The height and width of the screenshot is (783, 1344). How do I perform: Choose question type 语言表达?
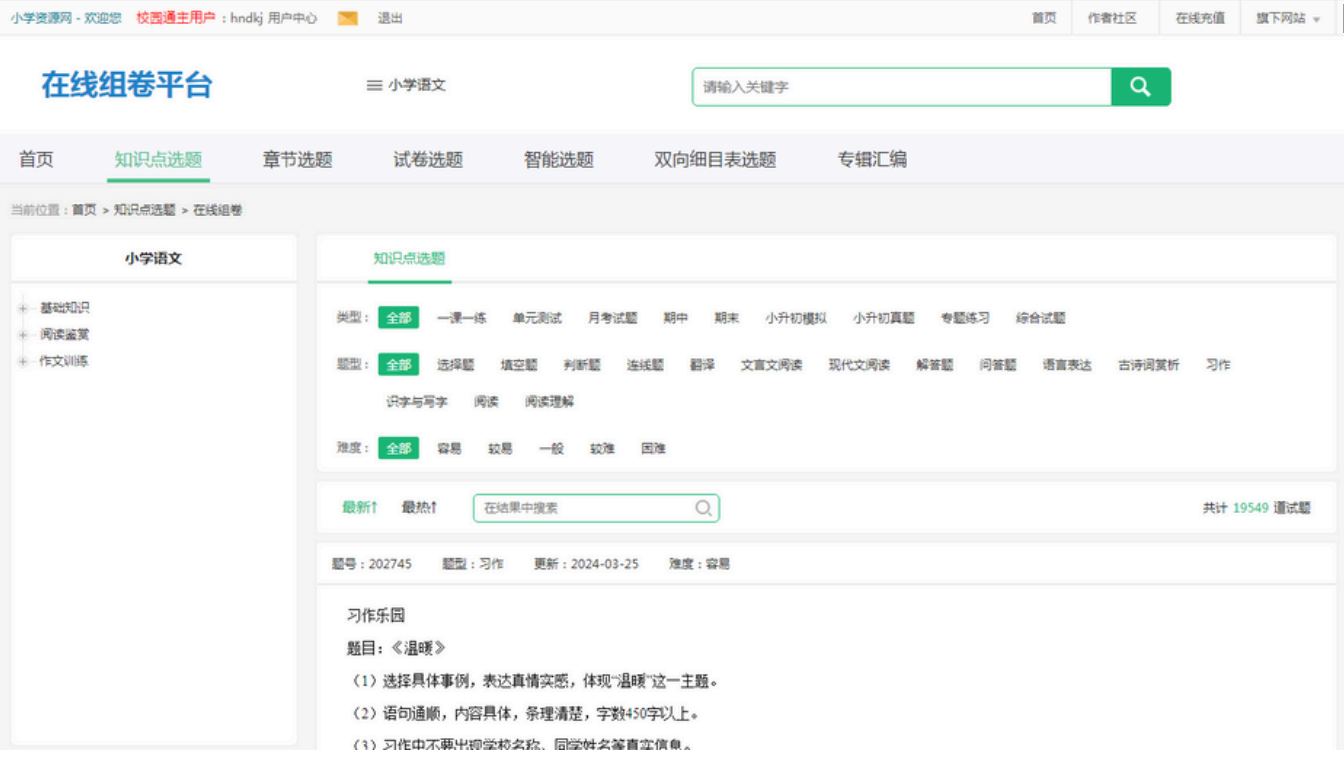[1067, 365]
